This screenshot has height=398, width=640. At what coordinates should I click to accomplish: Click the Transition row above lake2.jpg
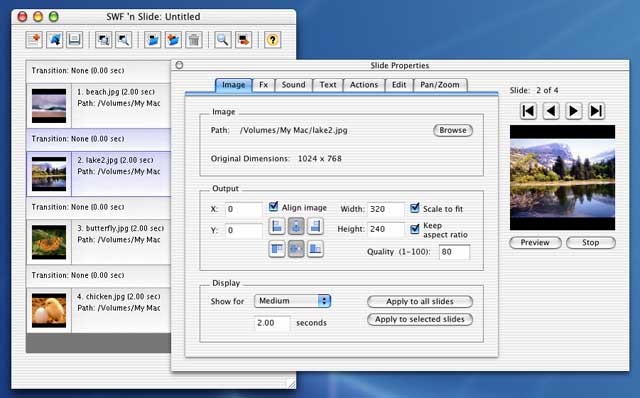(98, 139)
